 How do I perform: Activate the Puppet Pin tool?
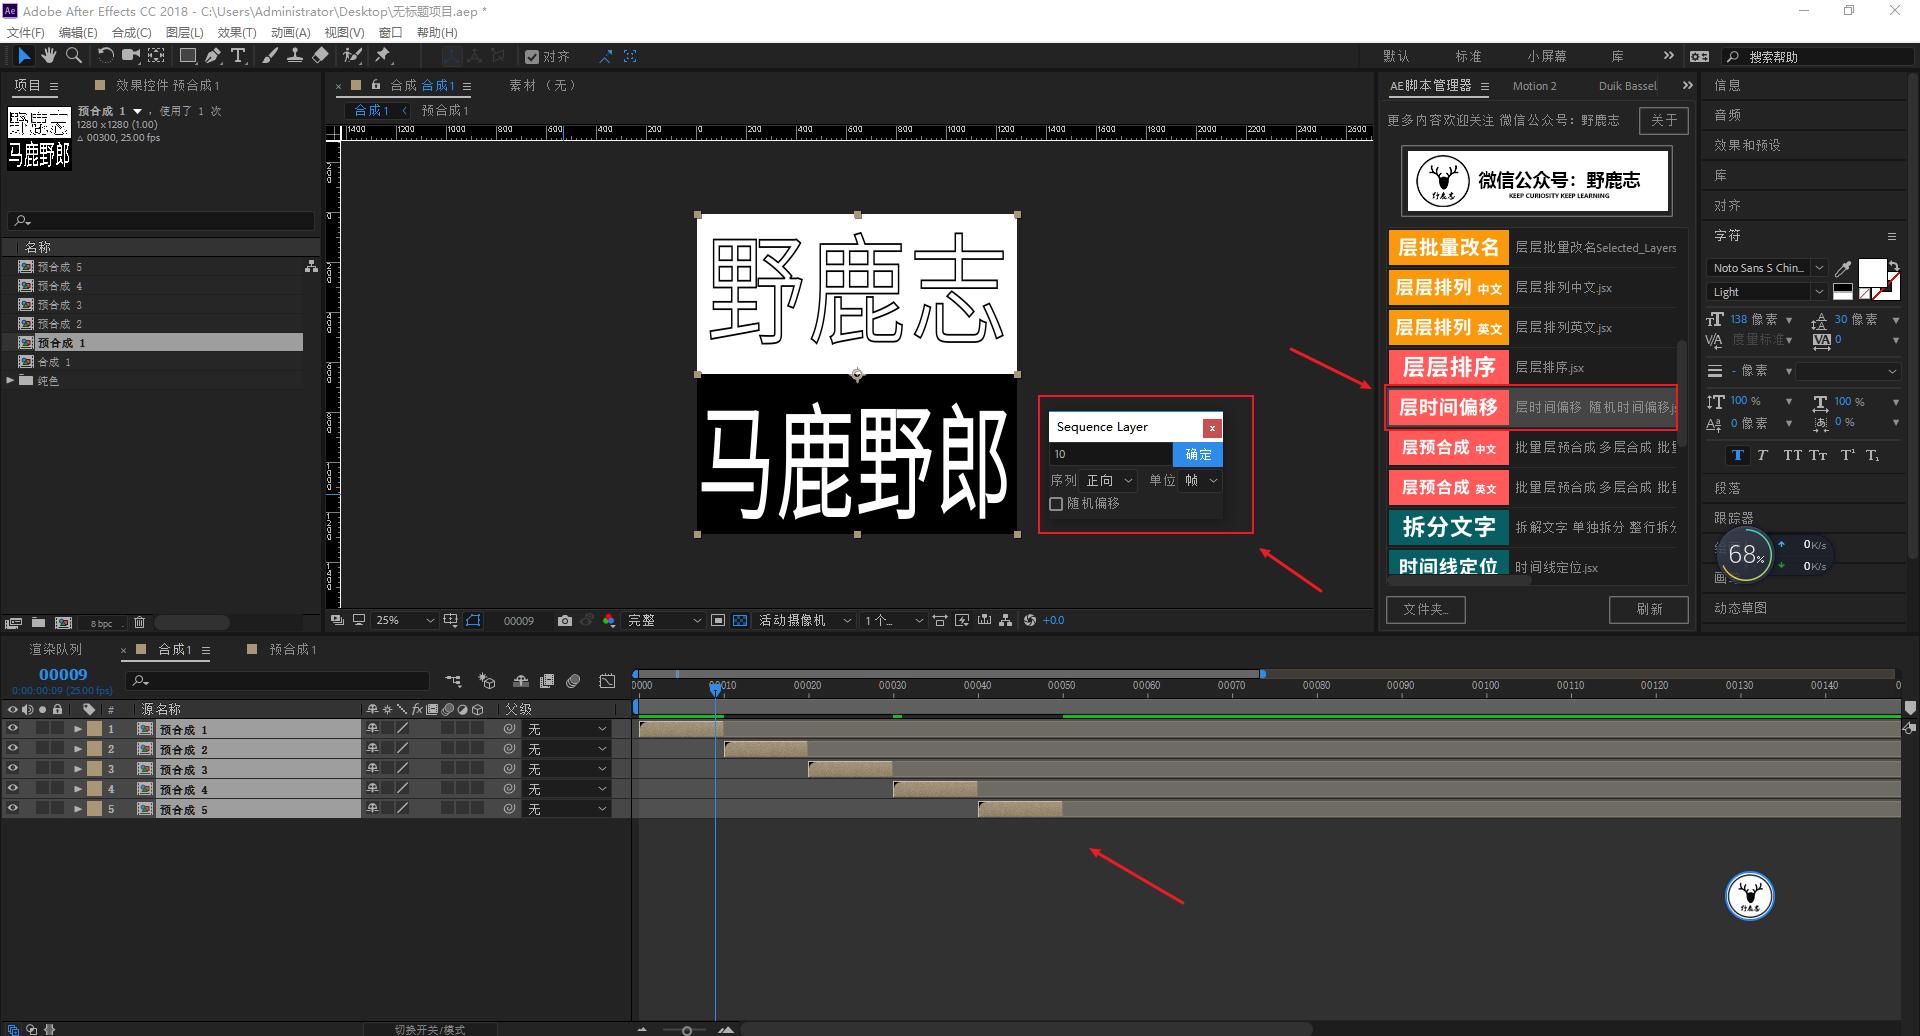click(x=383, y=56)
